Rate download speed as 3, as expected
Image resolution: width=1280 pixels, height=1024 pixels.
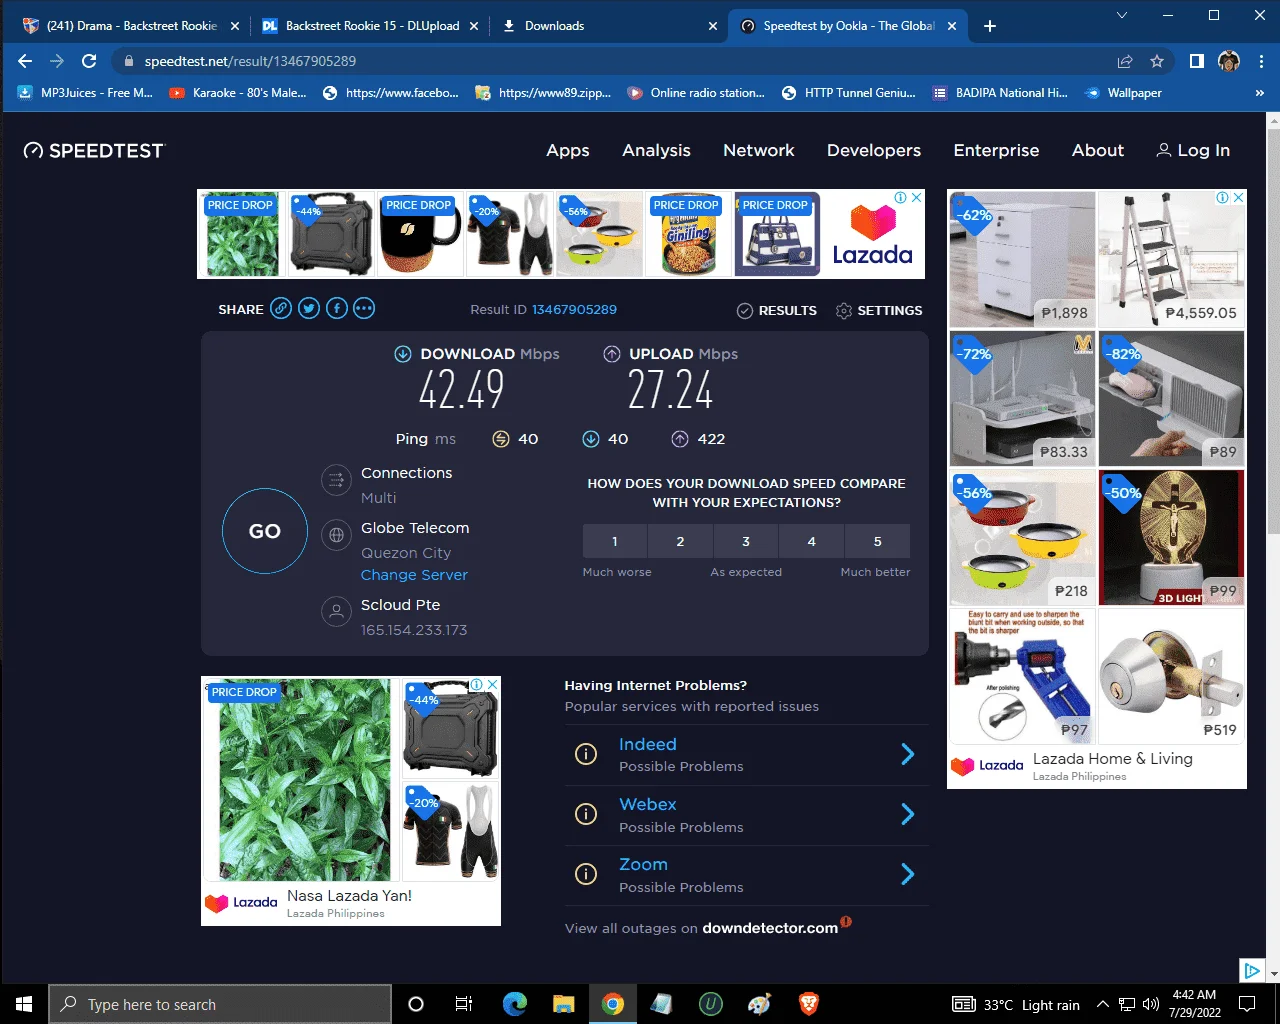pos(746,541)
